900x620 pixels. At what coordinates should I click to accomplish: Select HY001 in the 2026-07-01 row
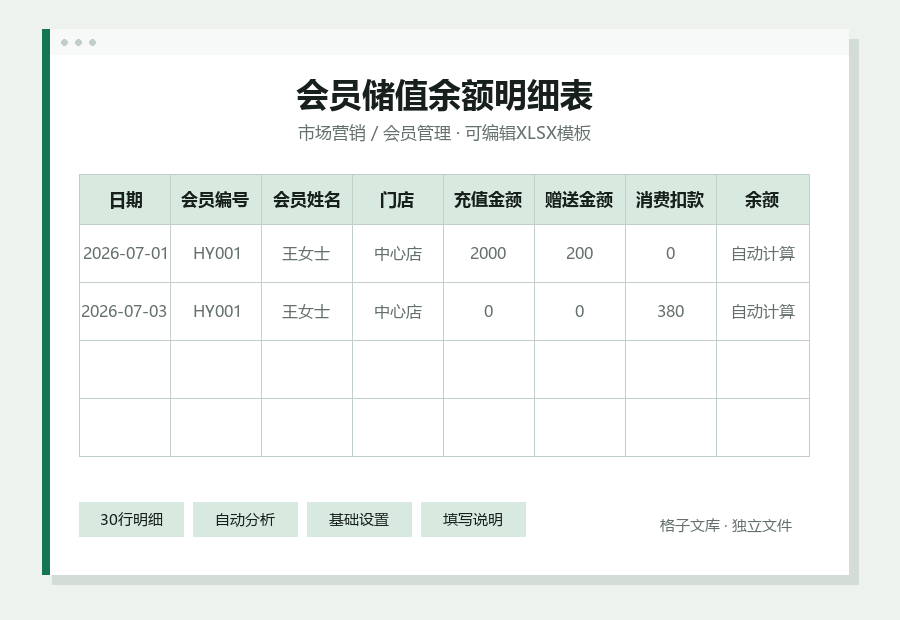216,253
